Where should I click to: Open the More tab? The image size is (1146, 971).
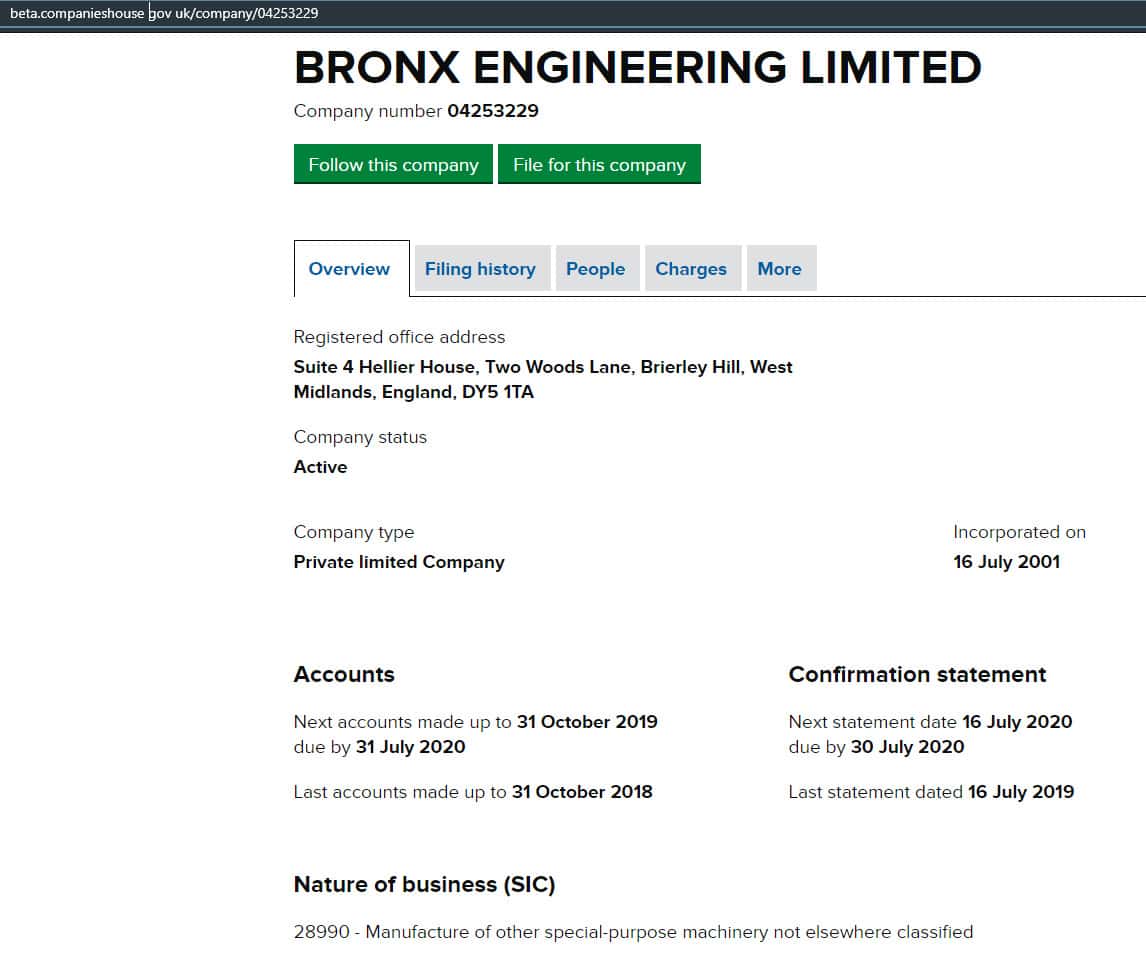779,269
